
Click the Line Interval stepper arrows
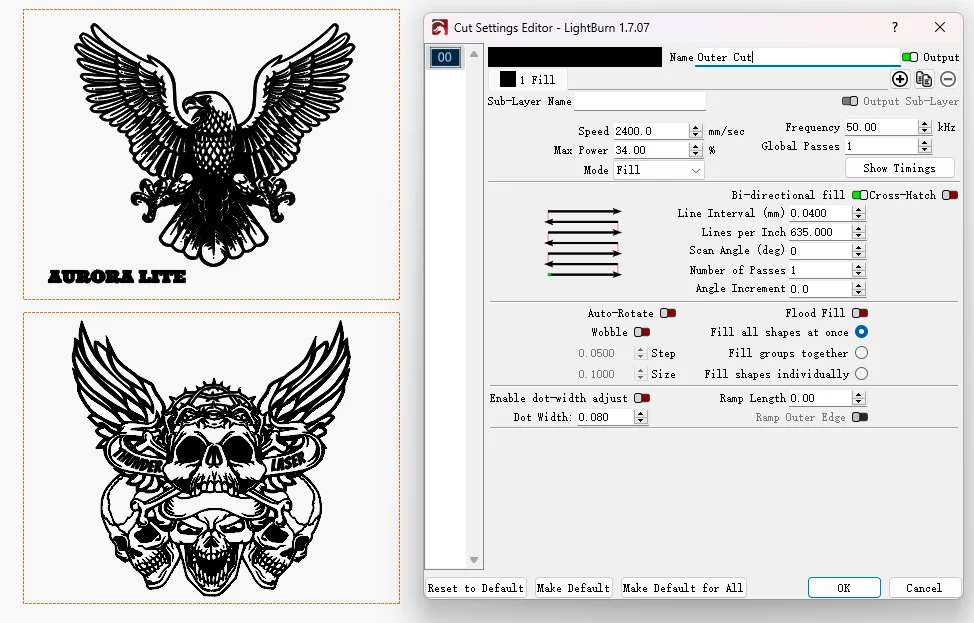click(x=858, y=213)
